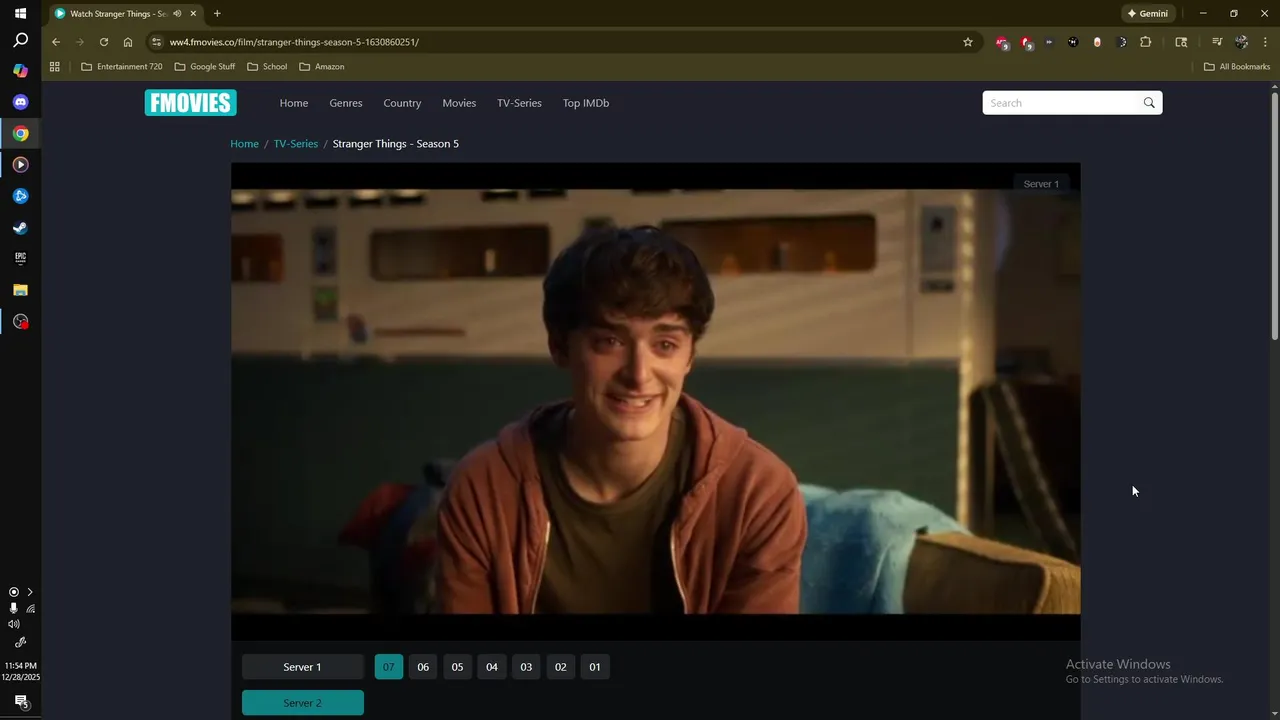The width and height of the screenshot is (1280, 720).
Task: Go back in browser history
Action: click(x=56, y=42)
